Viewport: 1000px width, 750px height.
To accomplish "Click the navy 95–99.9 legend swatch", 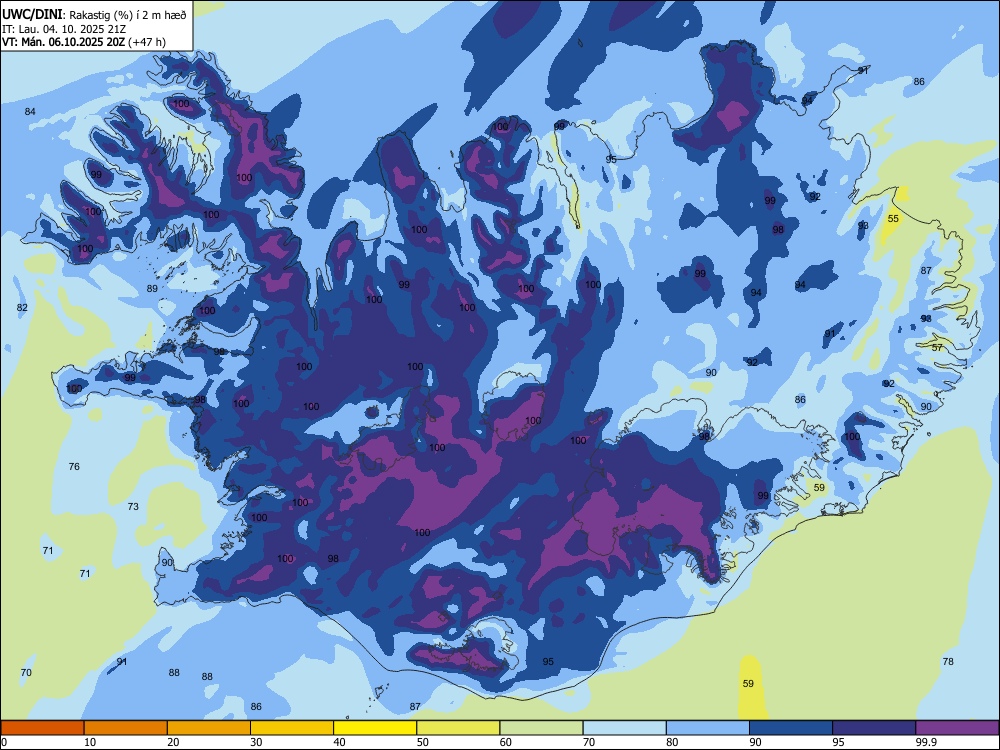I will pos(874,728).
